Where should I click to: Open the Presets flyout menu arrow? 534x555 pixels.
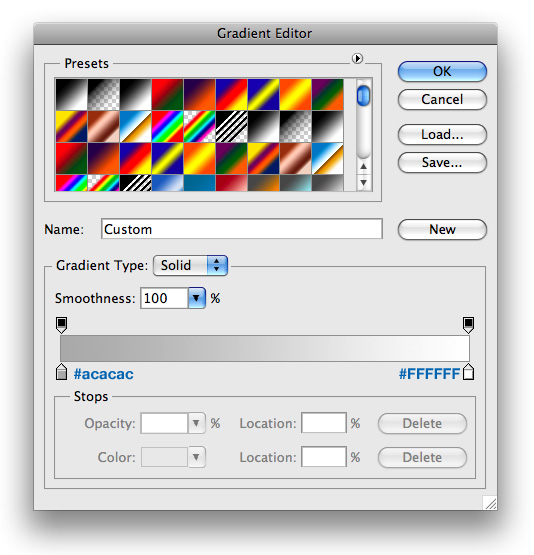pos(357,58)
